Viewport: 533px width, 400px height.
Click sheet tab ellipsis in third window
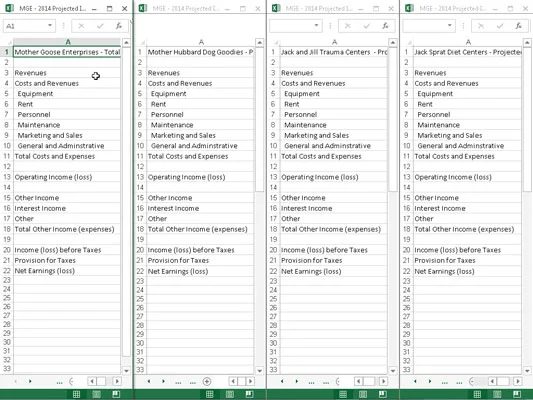pos(311,382)
